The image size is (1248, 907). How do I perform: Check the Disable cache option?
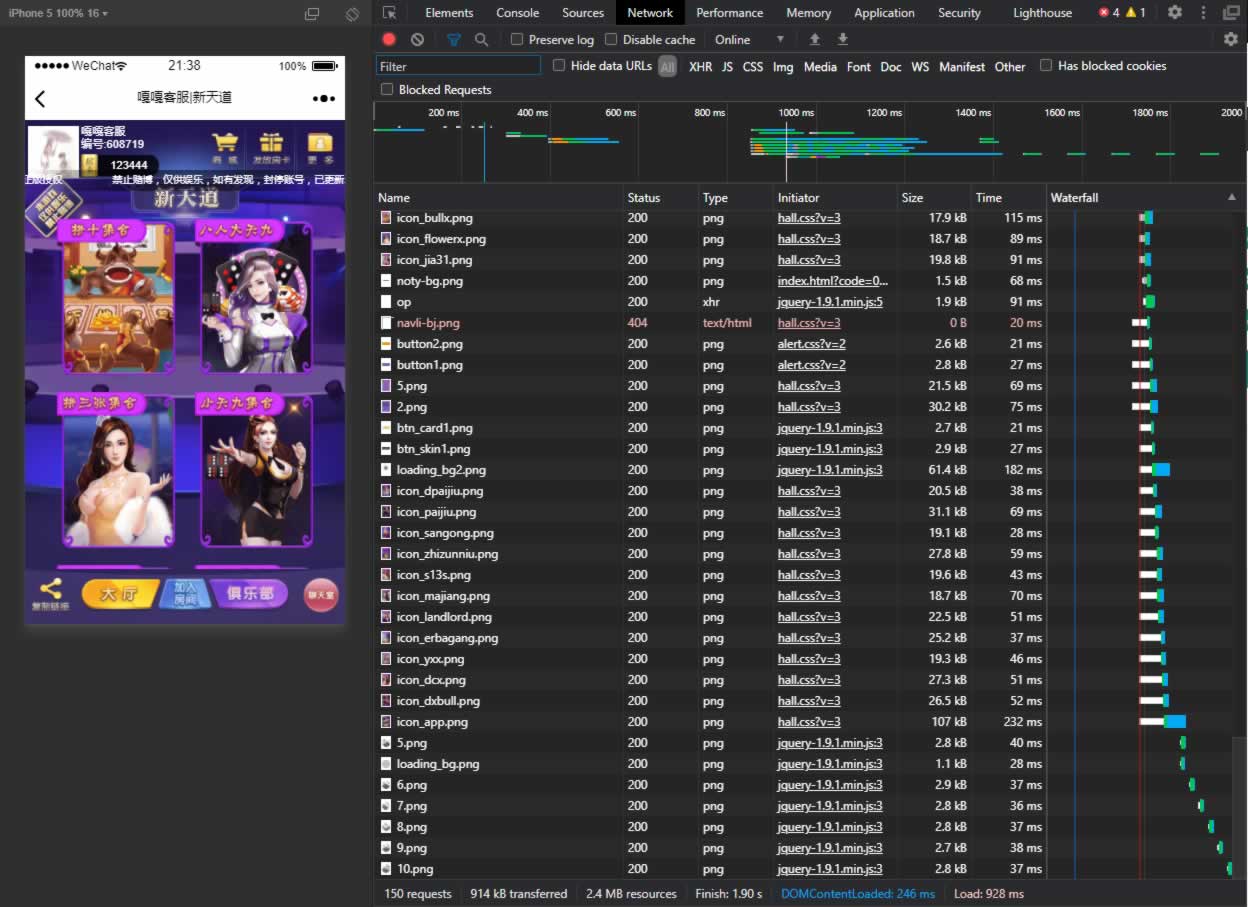point(611,40)
